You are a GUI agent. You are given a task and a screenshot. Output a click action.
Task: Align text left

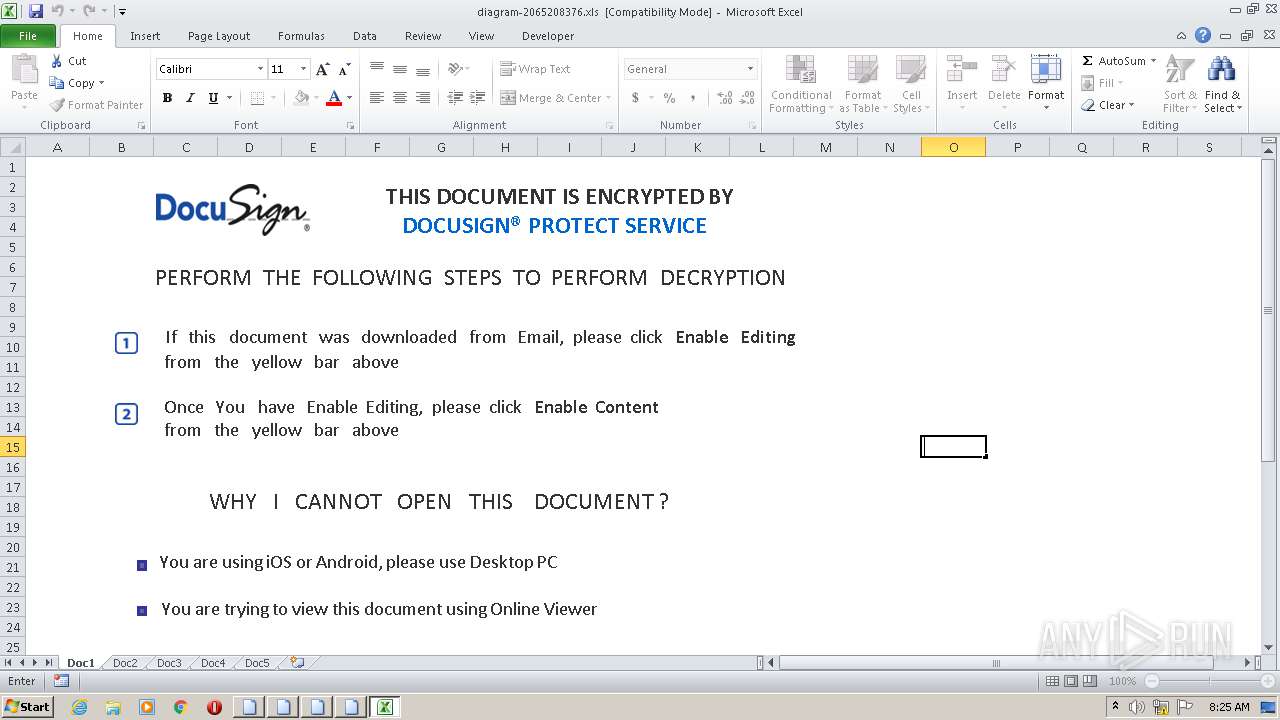coord(377,98)
